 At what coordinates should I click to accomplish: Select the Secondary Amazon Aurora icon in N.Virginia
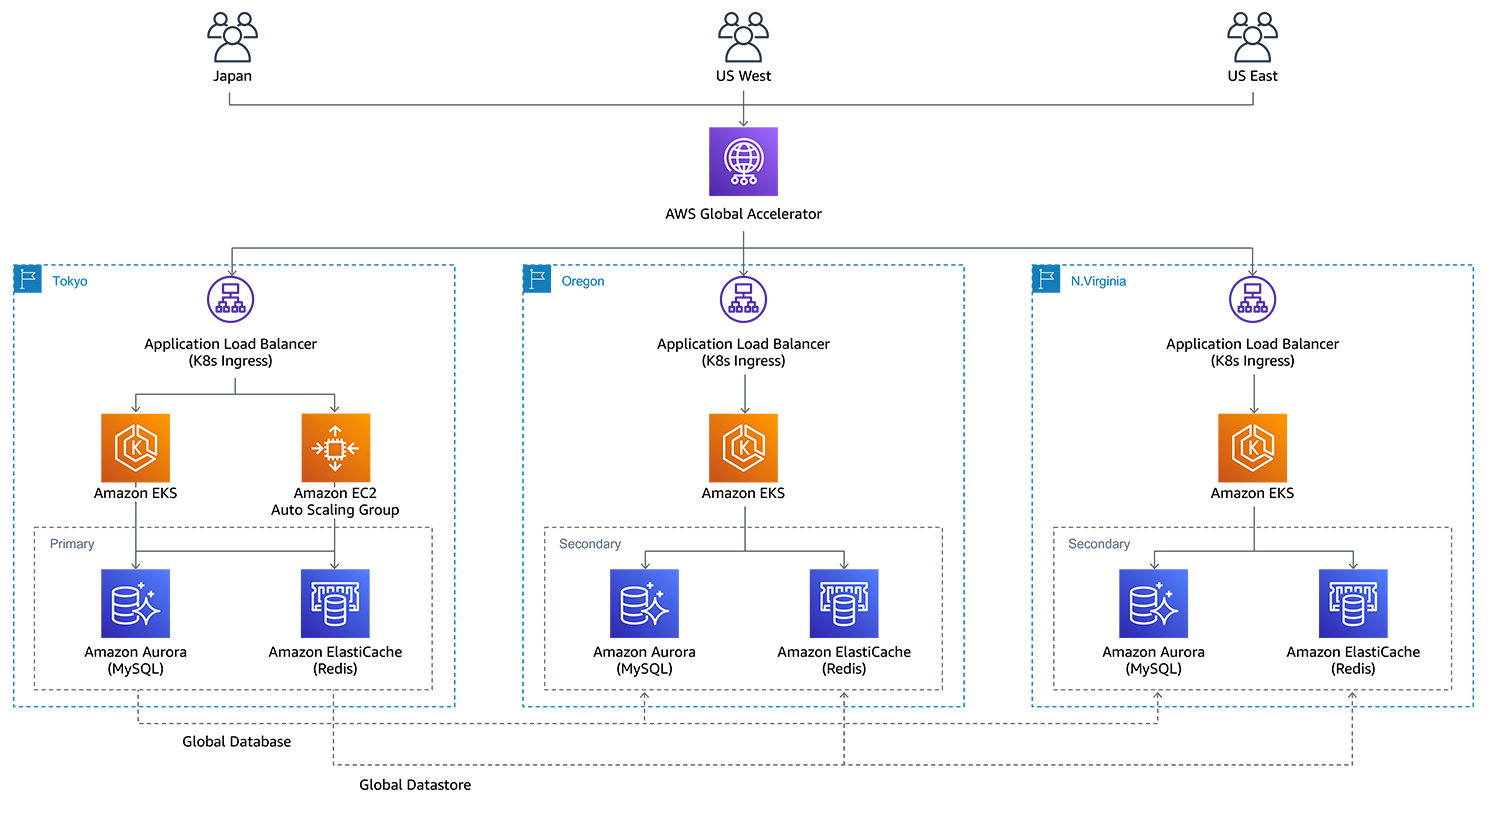(1154, 604)
